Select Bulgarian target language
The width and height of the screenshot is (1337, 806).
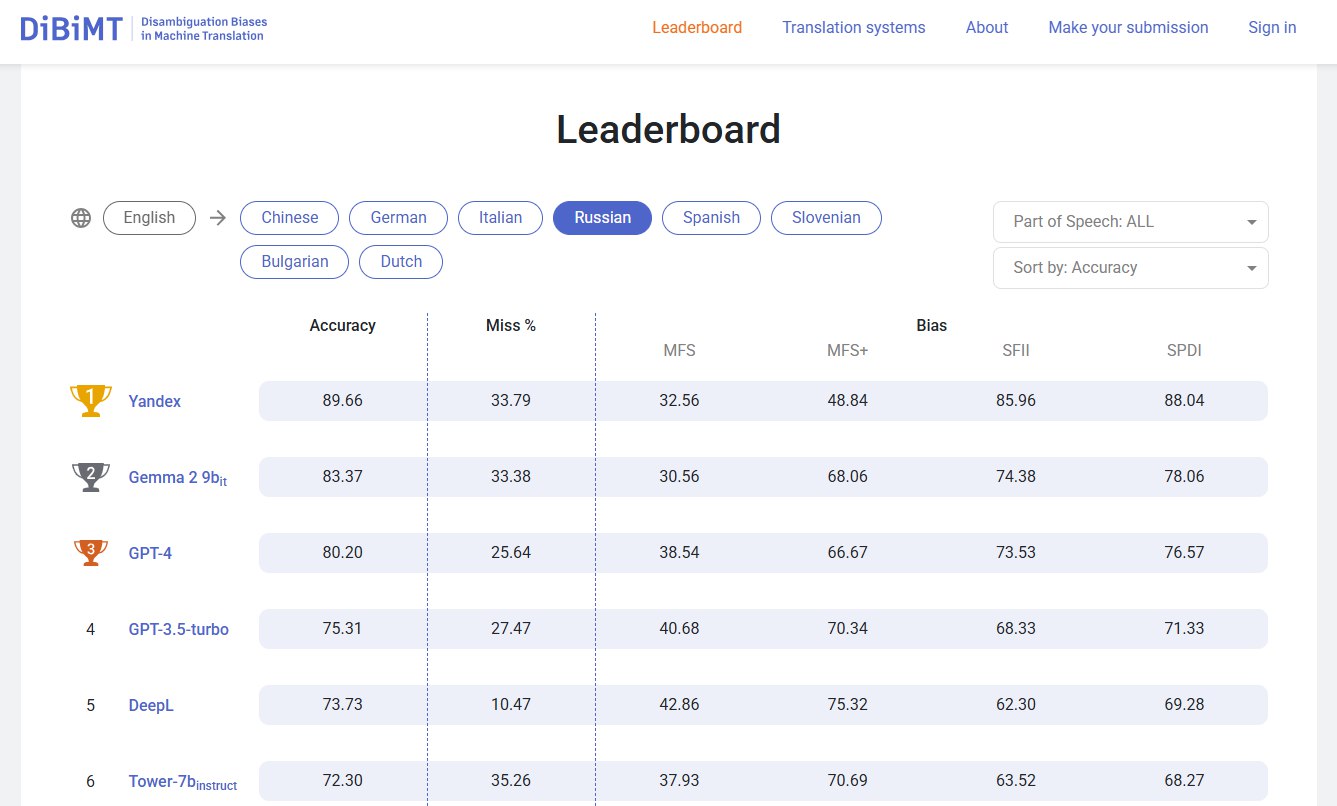pos(295,262)
